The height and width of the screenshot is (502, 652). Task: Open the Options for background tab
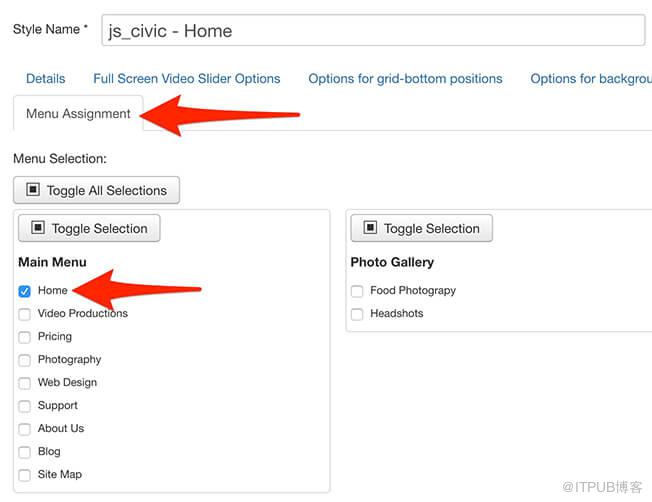591,79
